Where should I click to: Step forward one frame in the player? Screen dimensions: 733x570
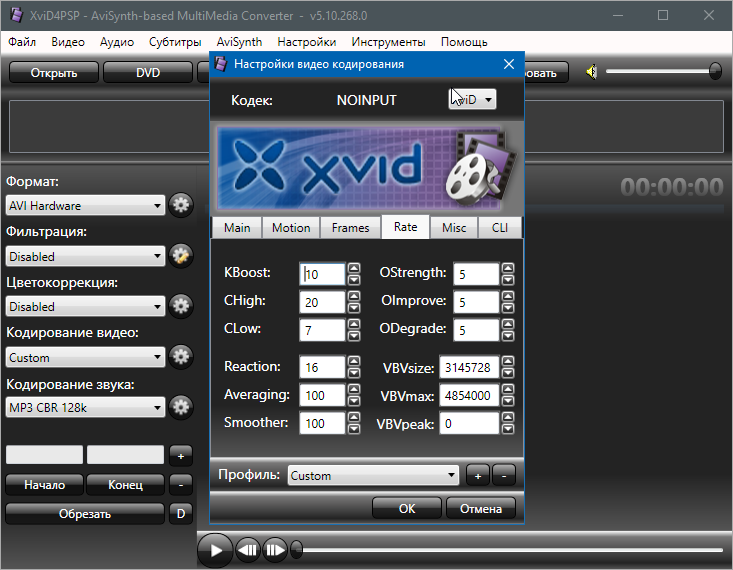[275, 549]
